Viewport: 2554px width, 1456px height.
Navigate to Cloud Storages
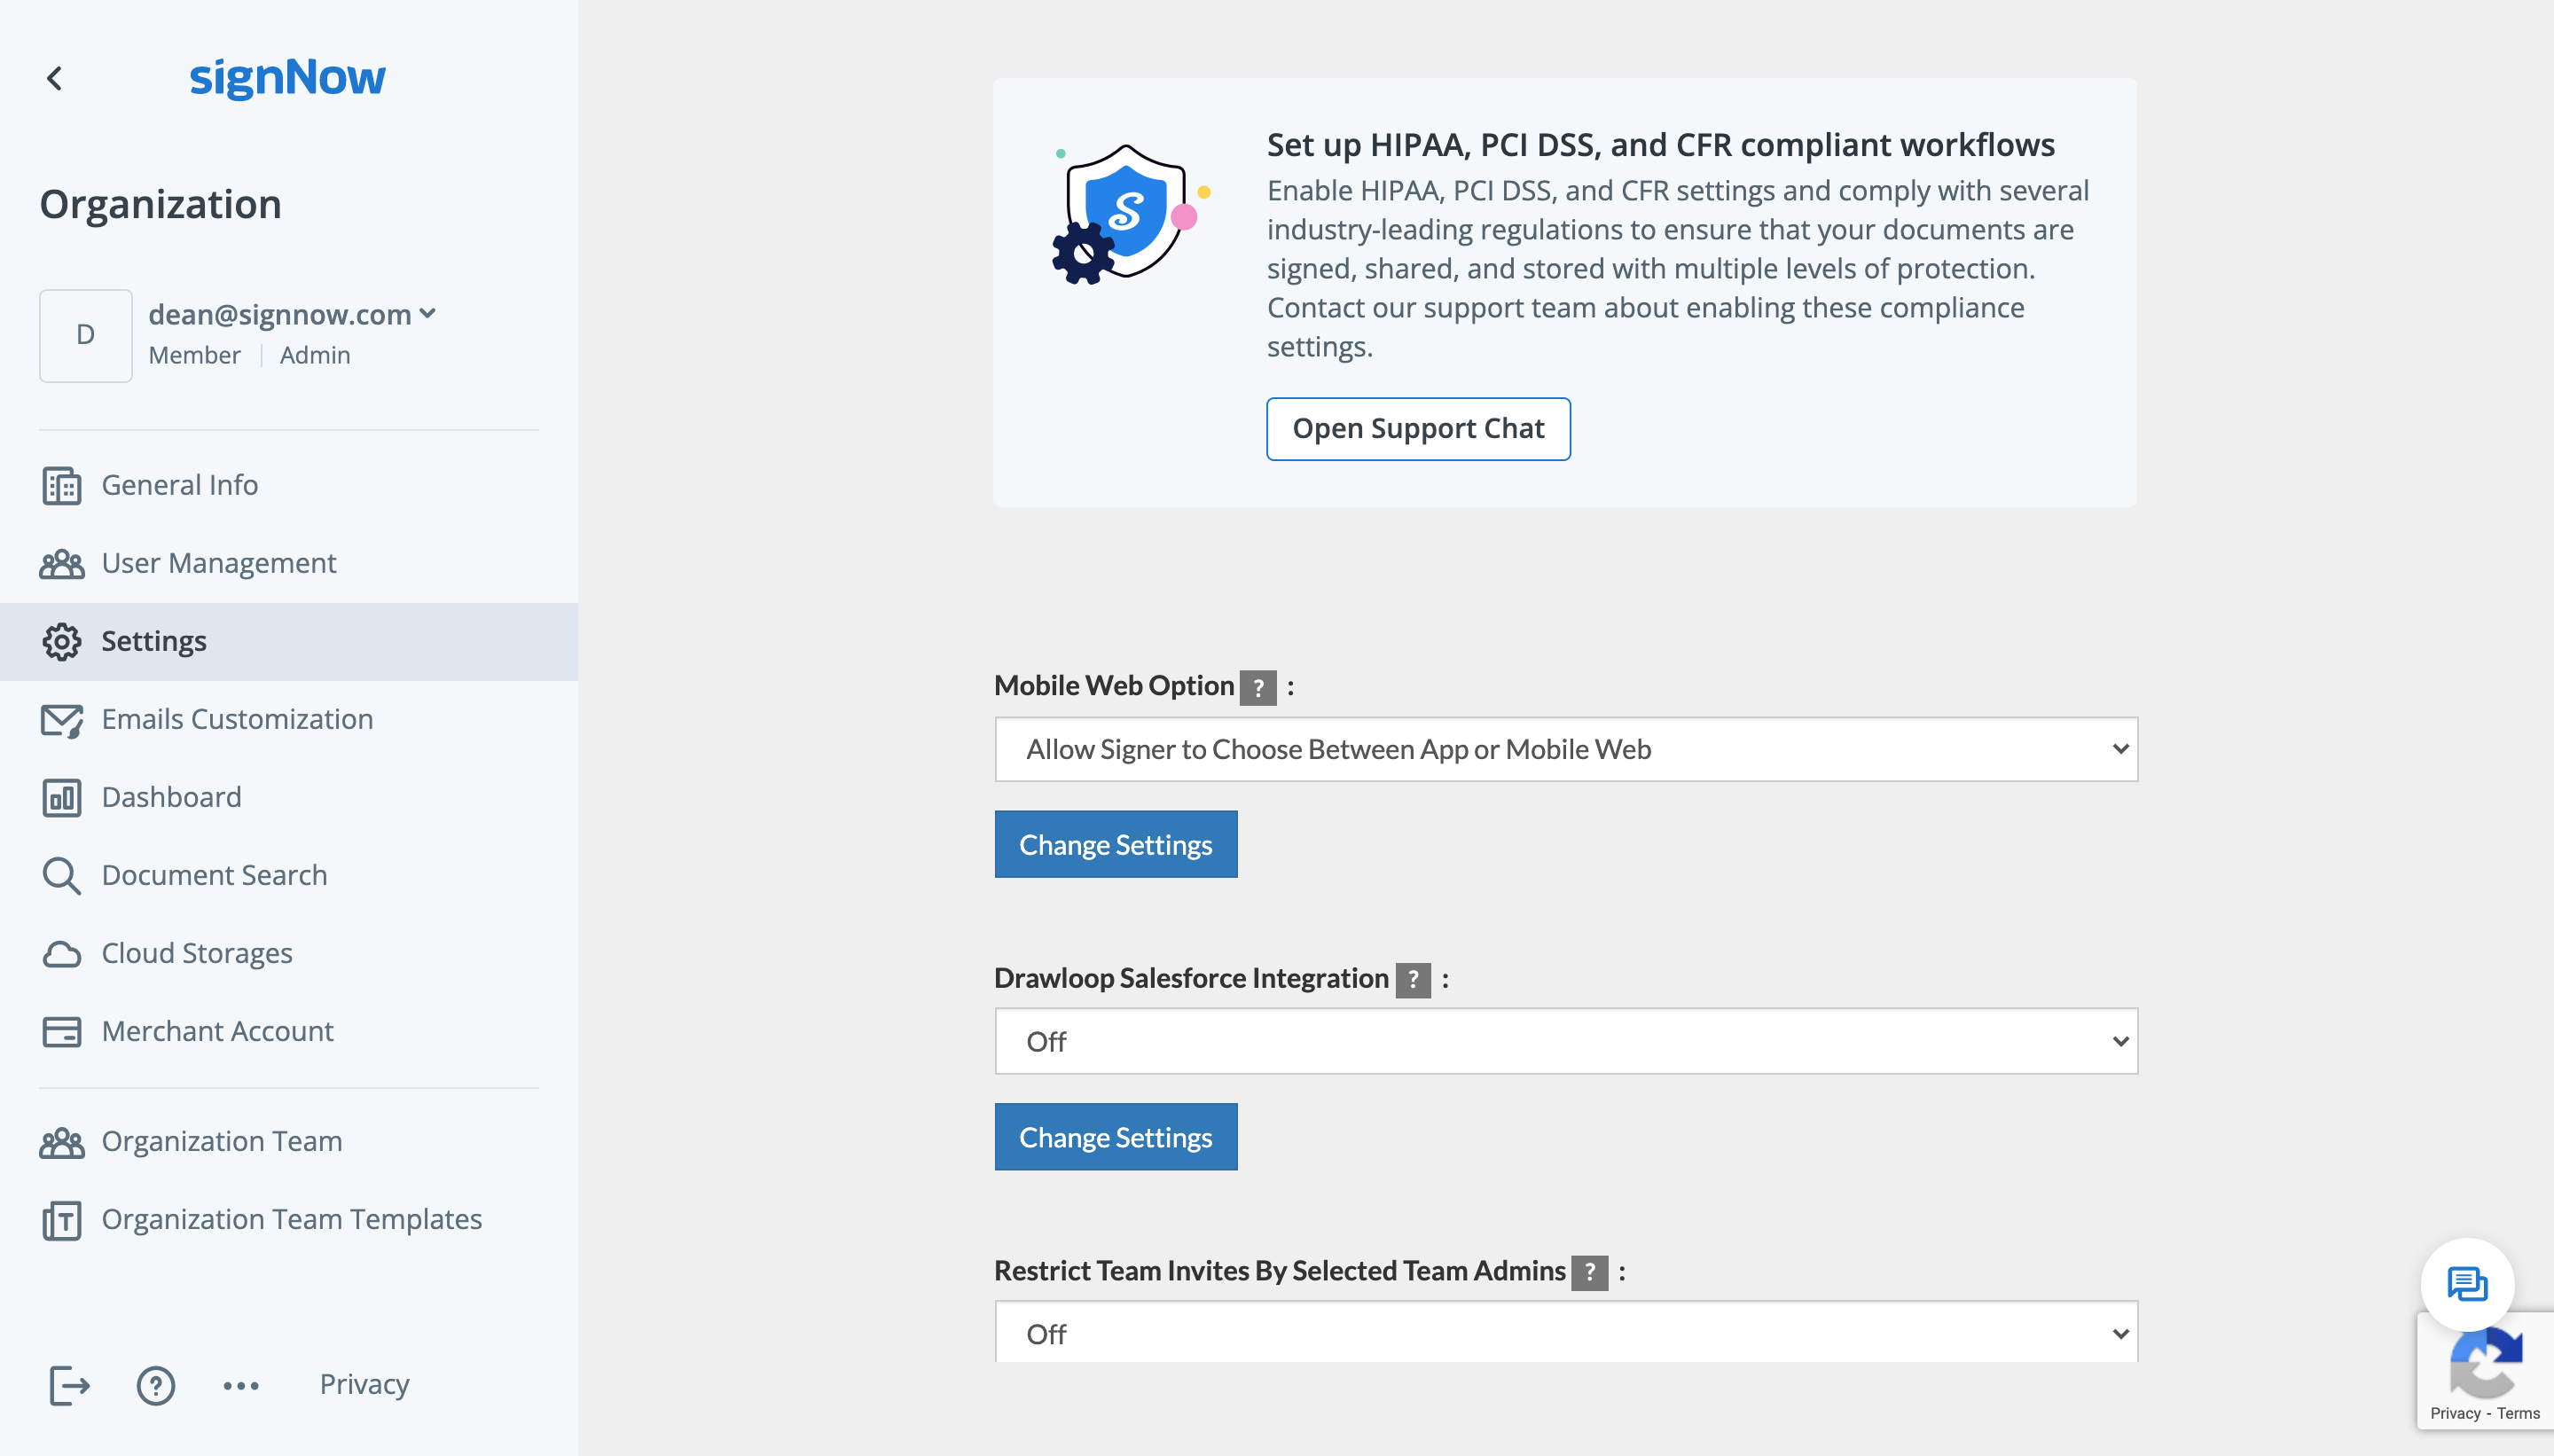tap(197, 953)
